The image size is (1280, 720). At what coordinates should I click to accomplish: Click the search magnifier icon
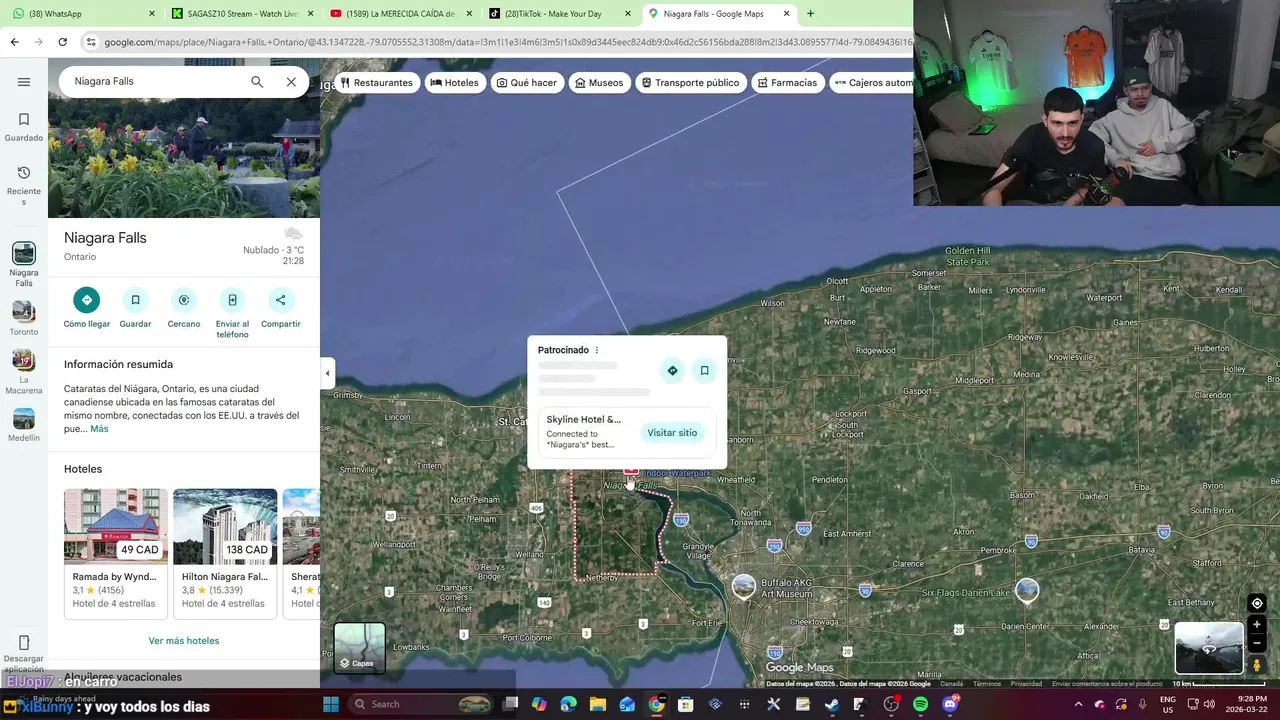click(x=257, y=82)
